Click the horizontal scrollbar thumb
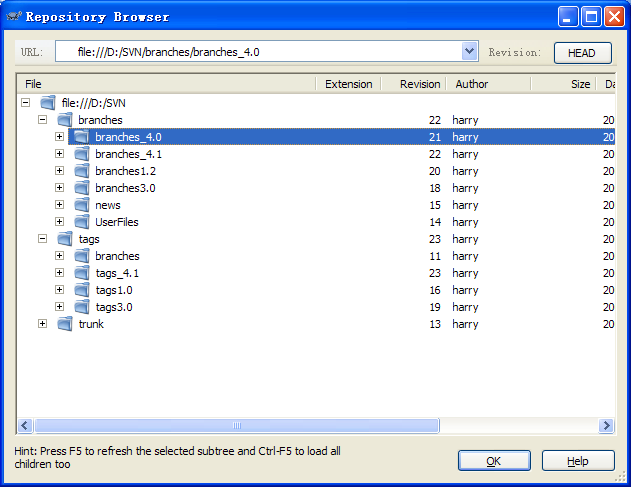This screenshot has height=487, width=631. coord(237,425)
